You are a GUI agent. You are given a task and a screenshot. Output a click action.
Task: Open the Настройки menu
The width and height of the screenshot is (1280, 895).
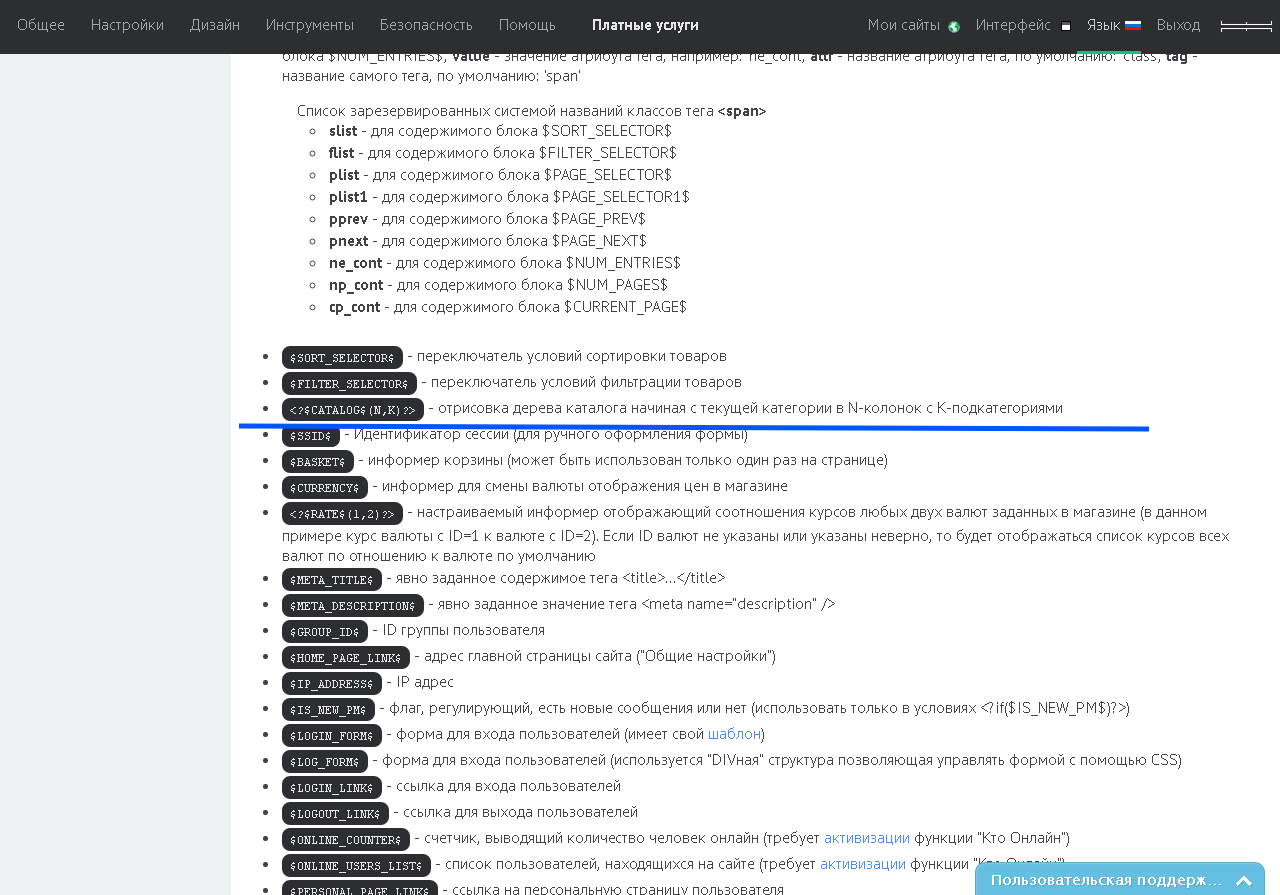pyautogui.click(x=127, y=25)
